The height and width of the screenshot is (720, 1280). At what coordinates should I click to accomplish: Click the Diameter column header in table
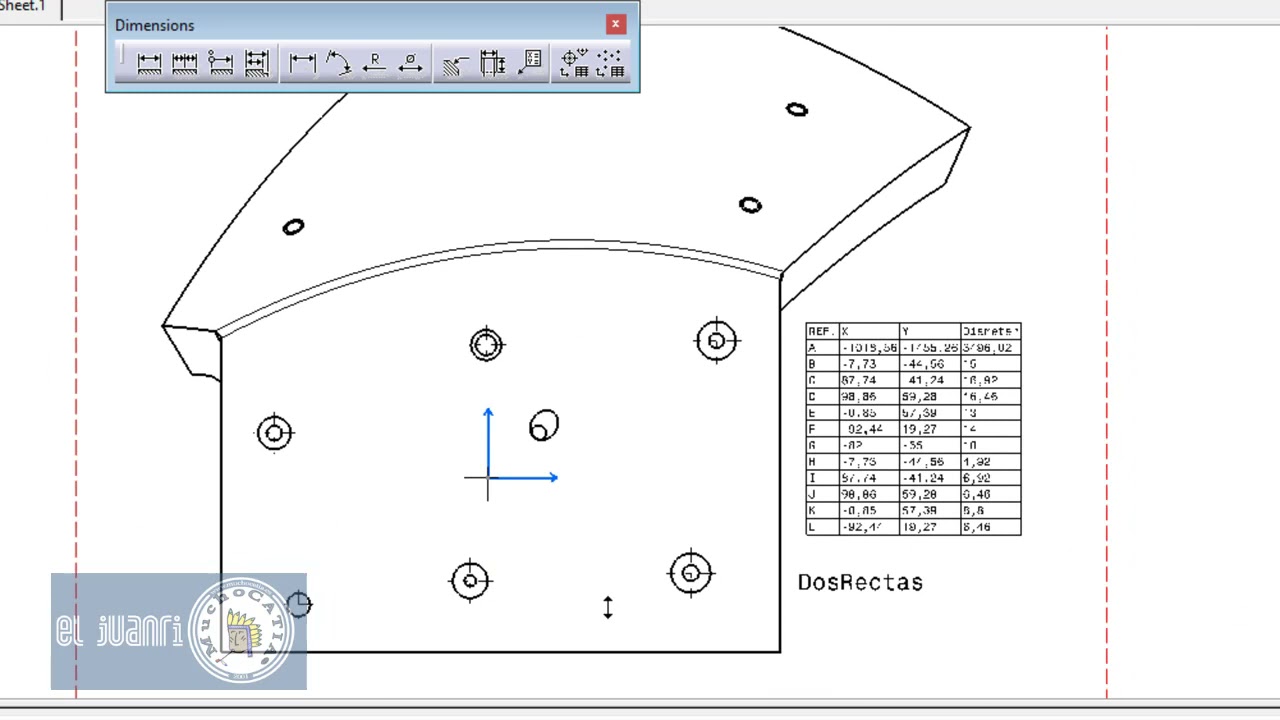point(991,331)
